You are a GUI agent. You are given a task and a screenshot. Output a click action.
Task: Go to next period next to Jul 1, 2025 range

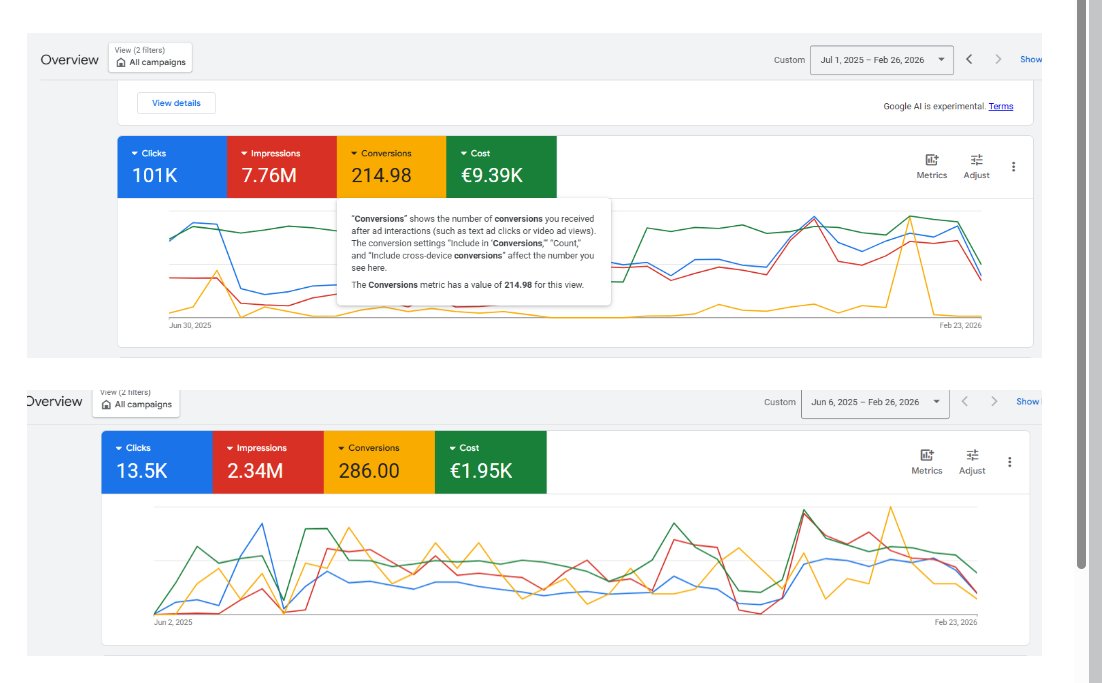[x=998, y=60]
